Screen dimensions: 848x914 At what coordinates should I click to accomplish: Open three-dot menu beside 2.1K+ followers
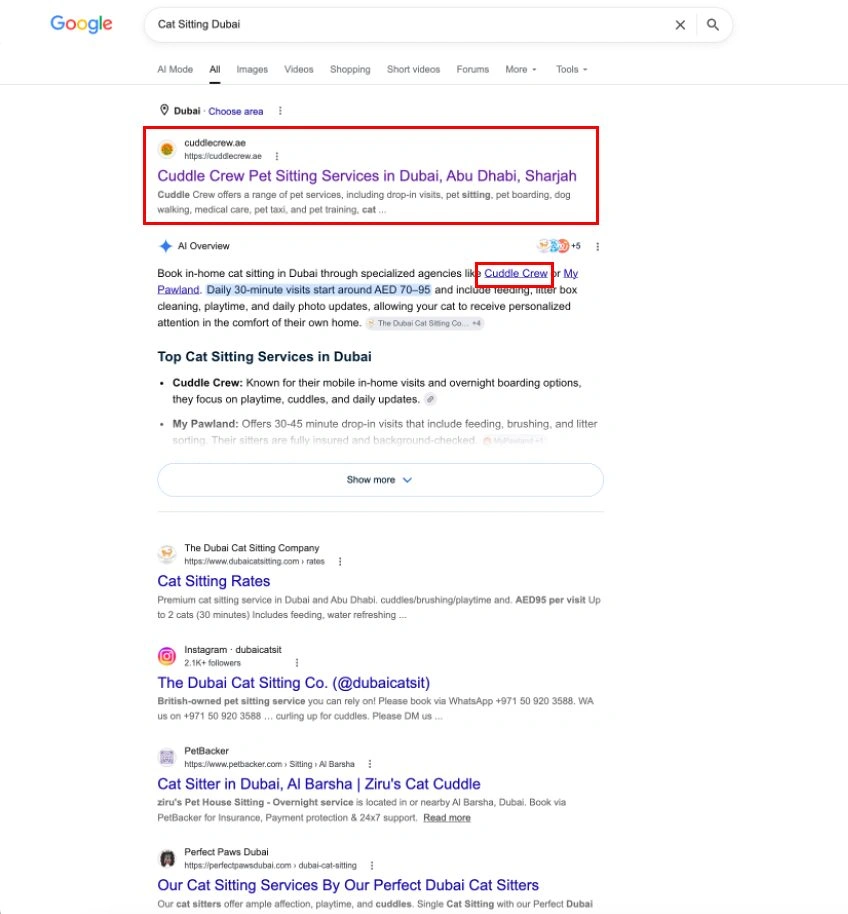(x=297, y=663)
